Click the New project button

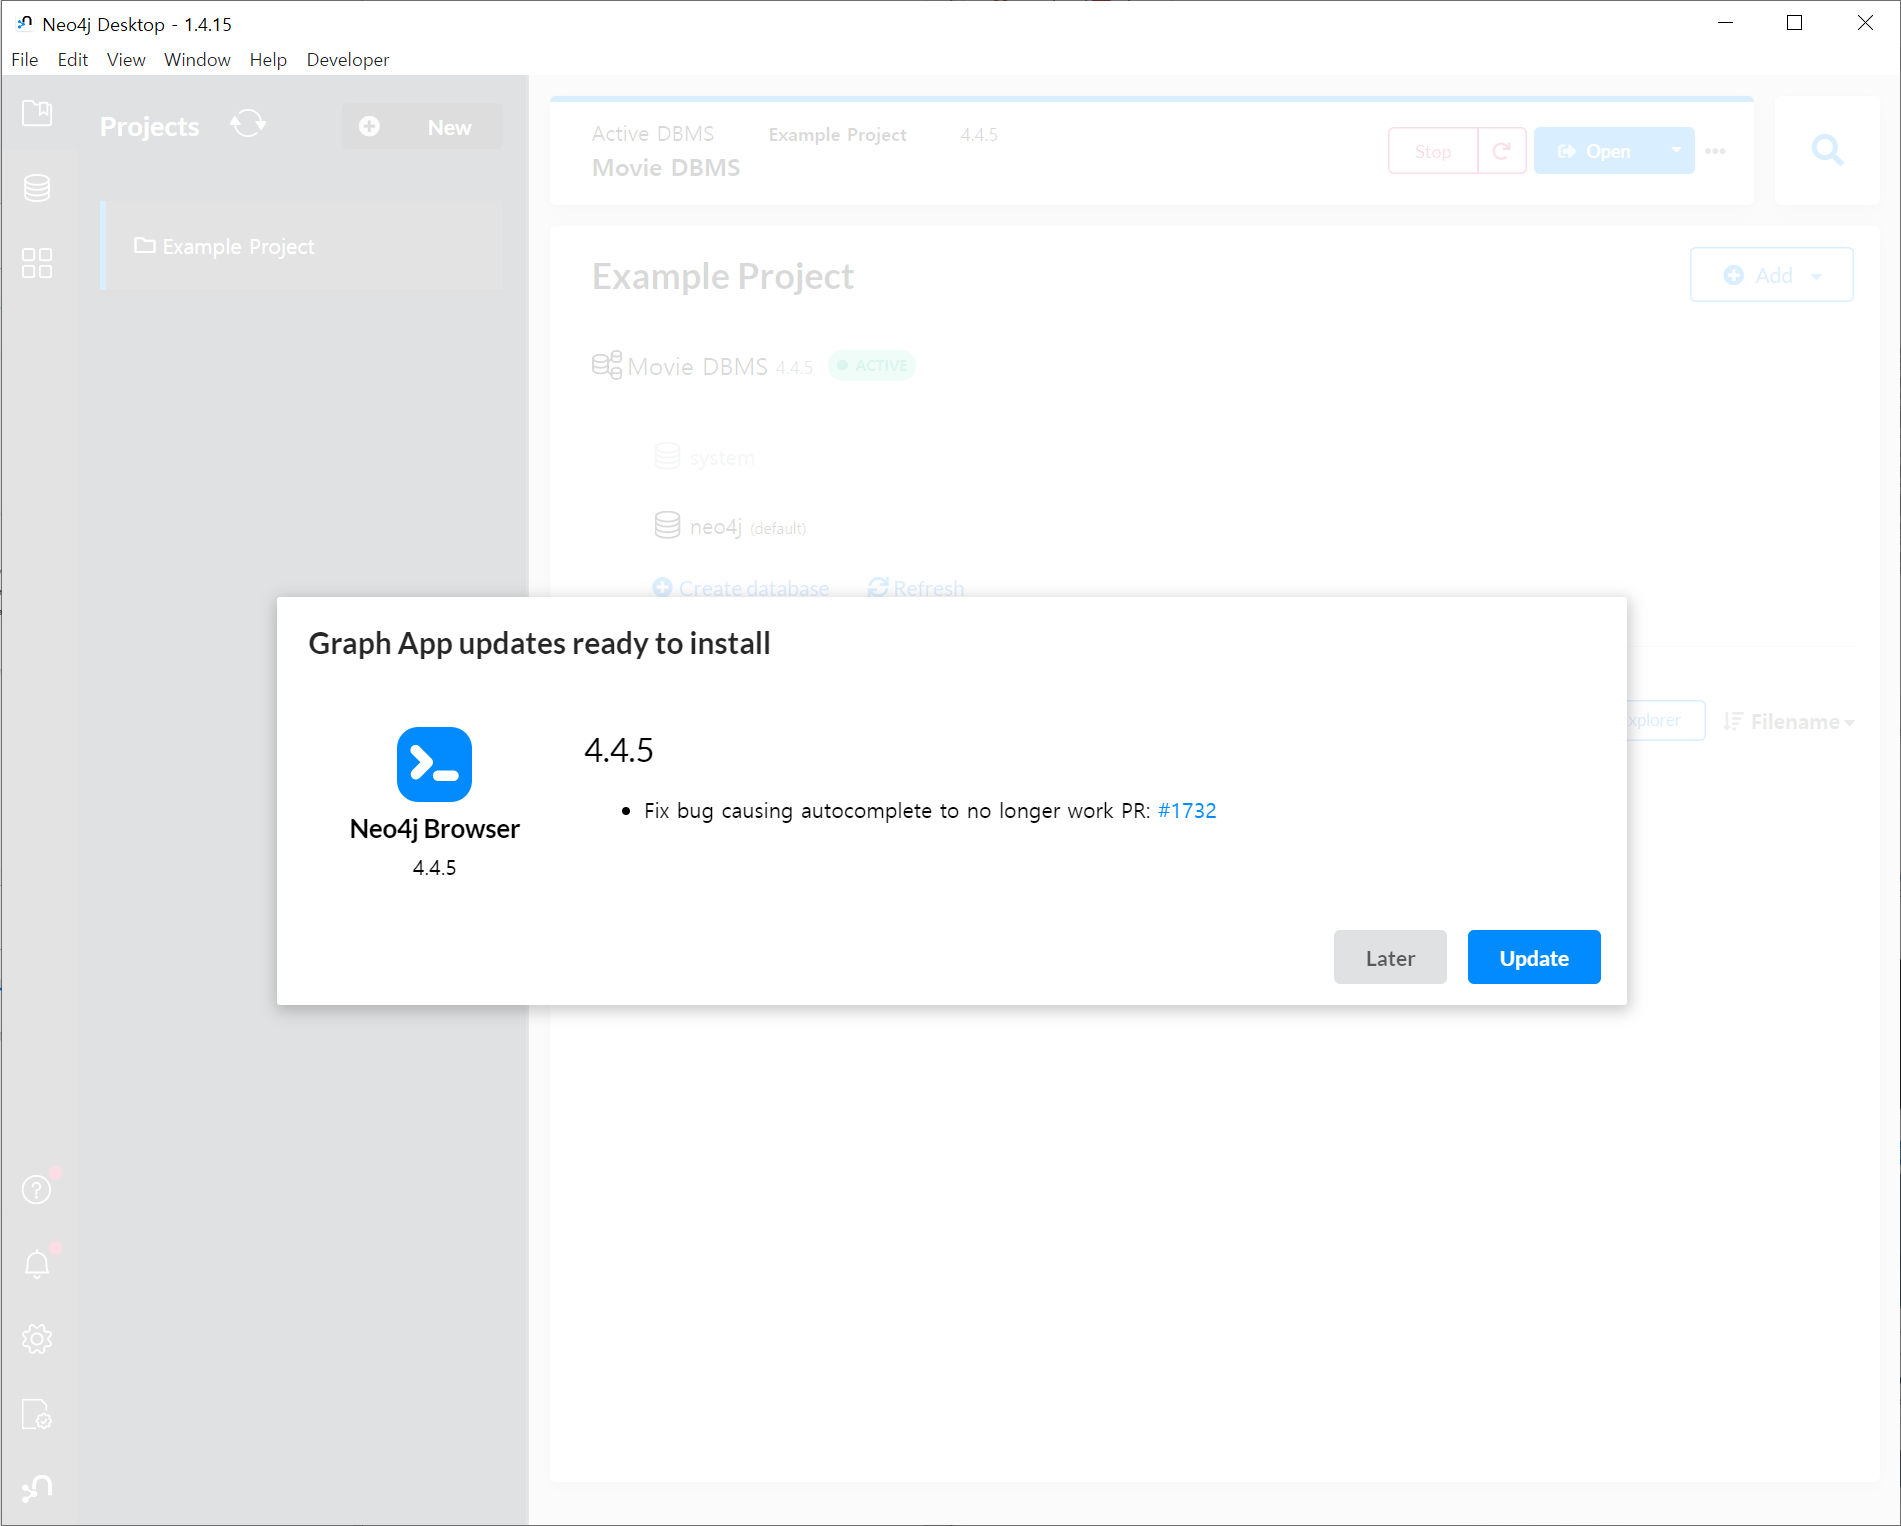[x=422, y=127]
